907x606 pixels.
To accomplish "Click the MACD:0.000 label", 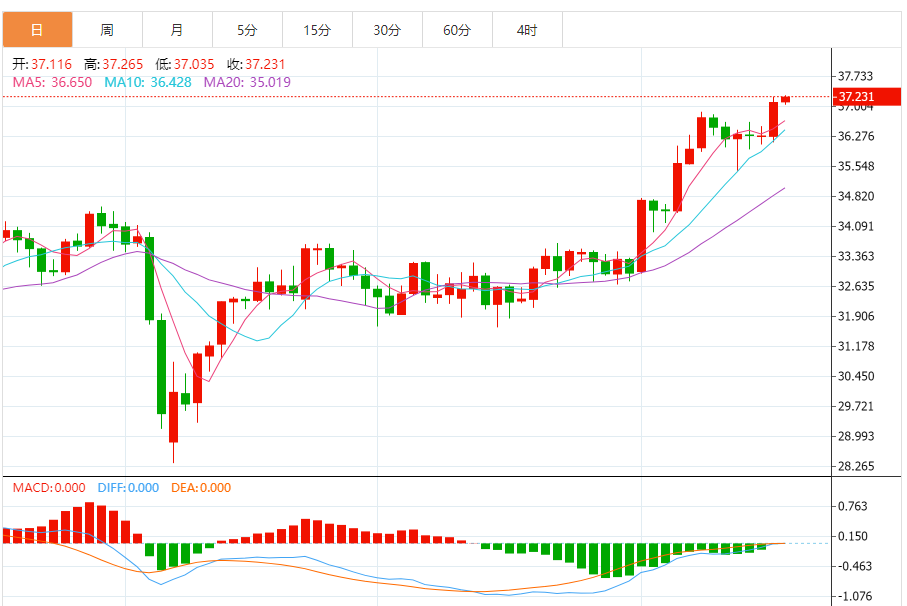I will coord(49,487).
